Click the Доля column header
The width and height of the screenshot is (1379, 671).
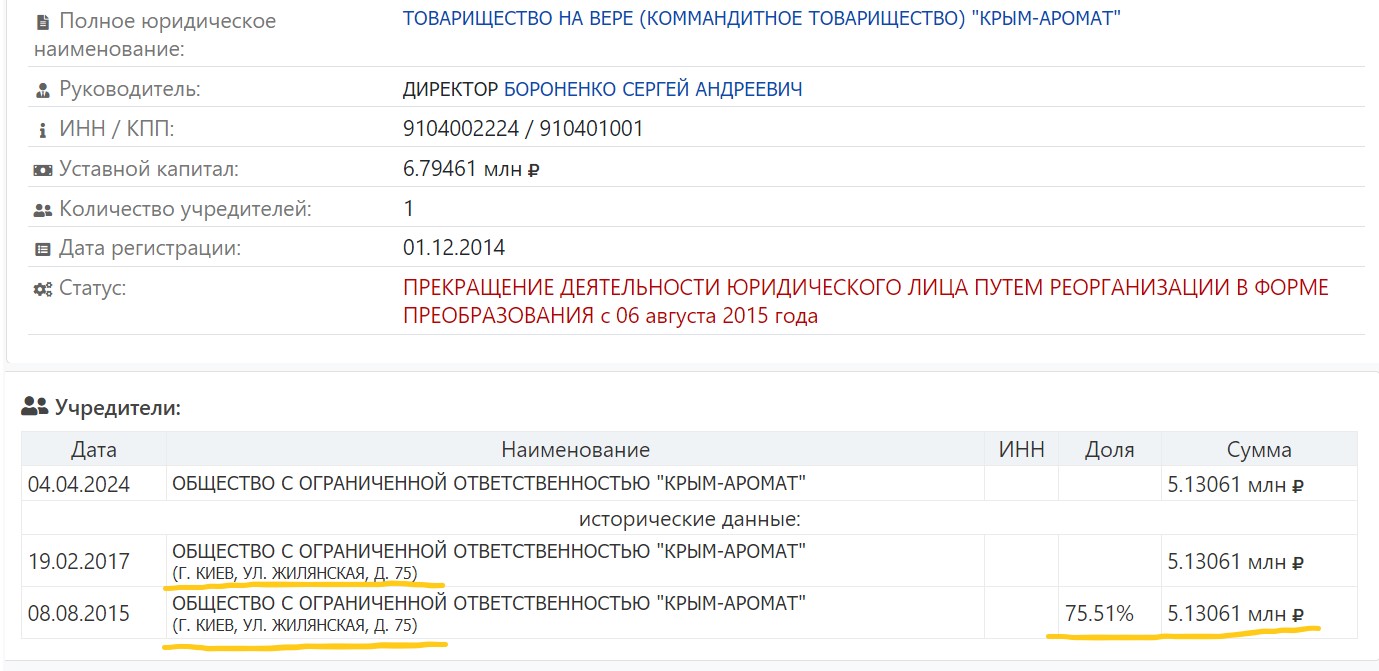pyautogui.click(x=1109, y=450)
